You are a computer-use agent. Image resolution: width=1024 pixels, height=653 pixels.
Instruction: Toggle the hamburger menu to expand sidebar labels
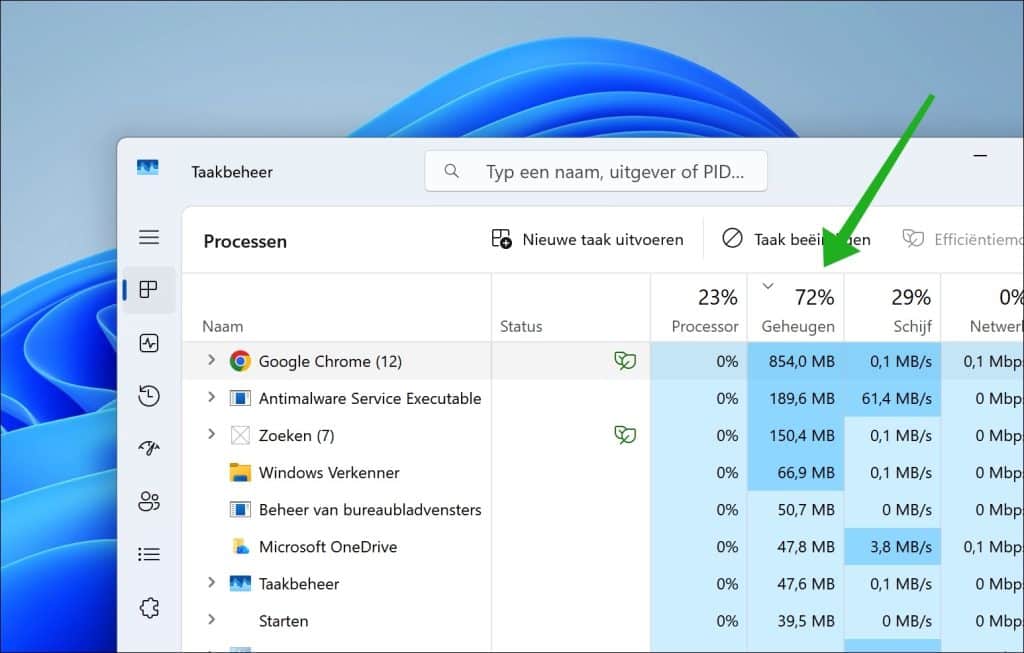(x=149, y=237)
